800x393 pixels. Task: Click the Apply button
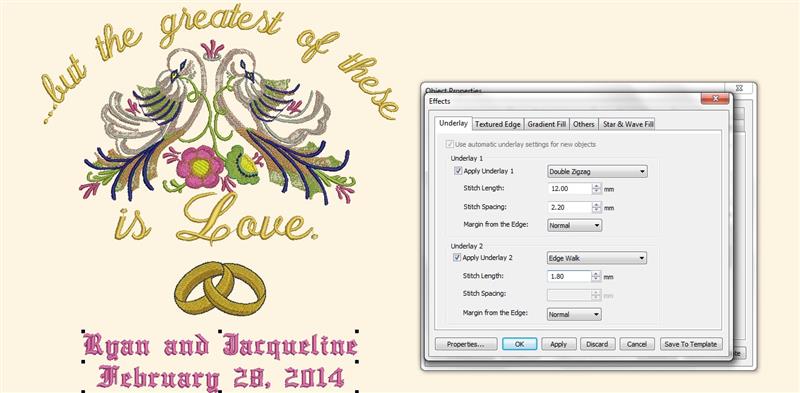point(559,344)
